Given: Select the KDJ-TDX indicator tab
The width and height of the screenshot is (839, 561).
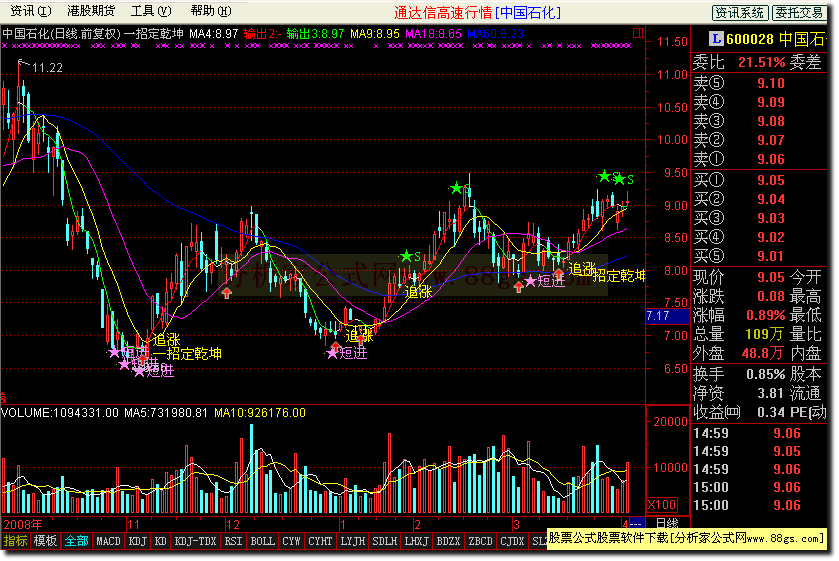Looking at the screenshot, I should 195,541.
